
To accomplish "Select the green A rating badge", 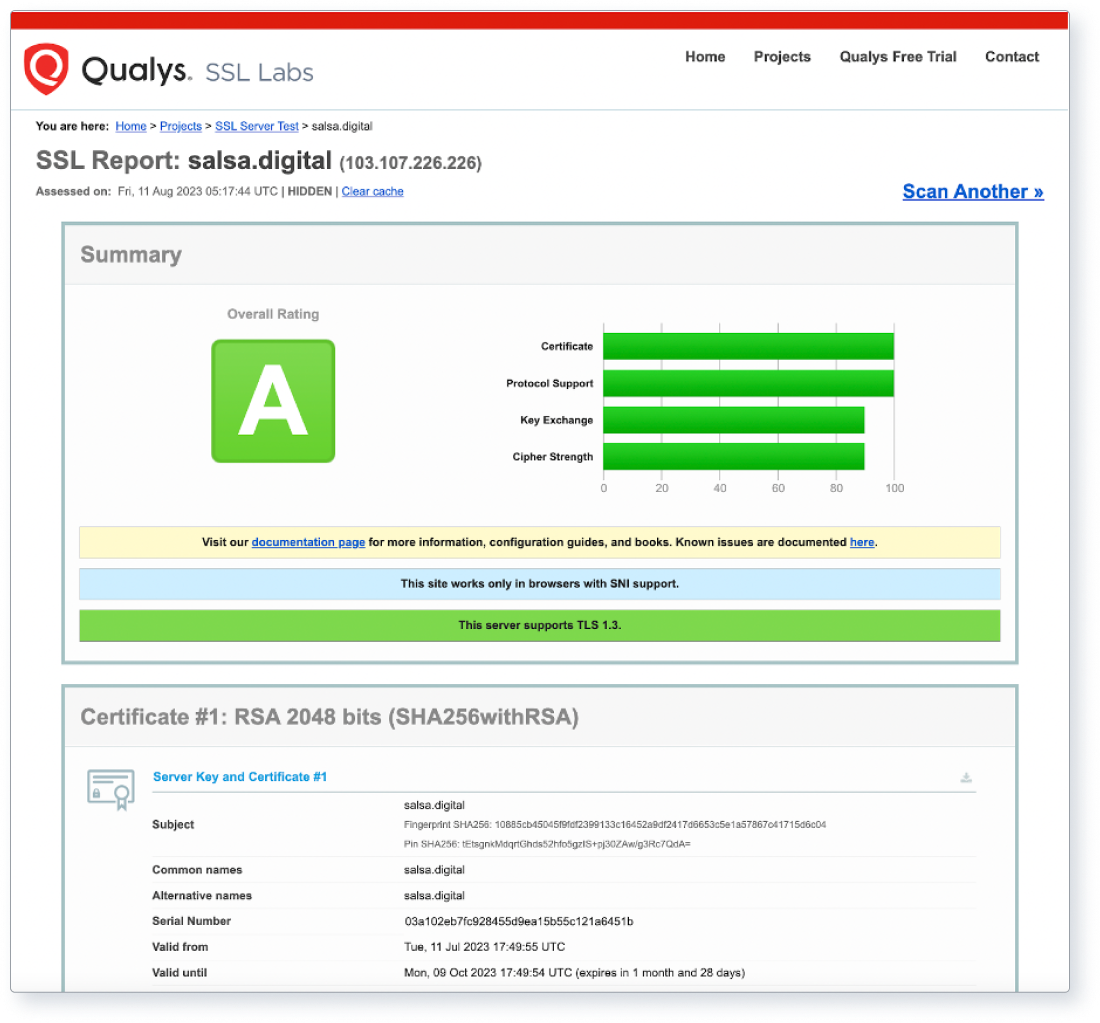I will (x=273, y=400).
